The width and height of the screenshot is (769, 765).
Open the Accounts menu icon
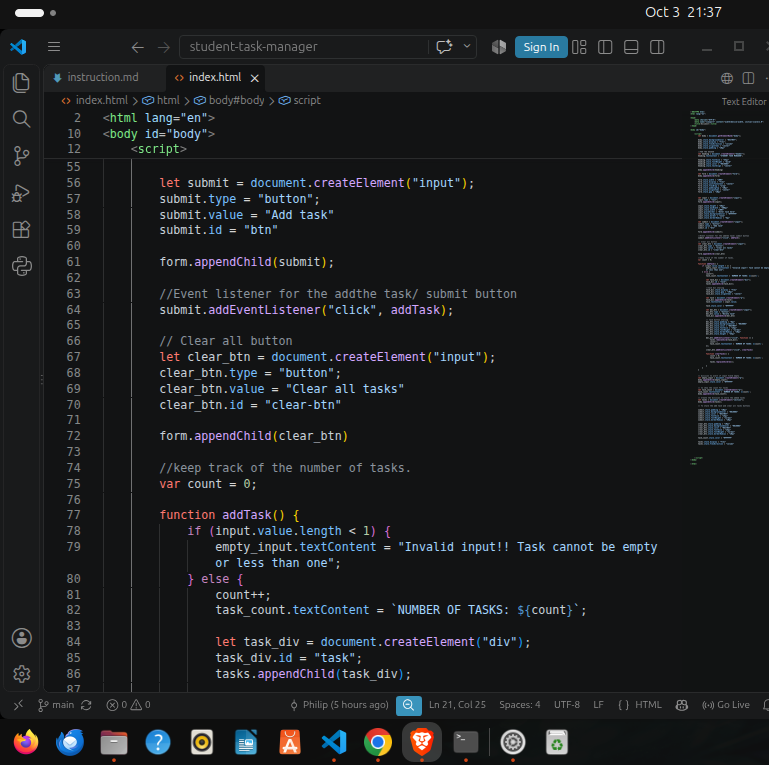[x=22, y=638]
